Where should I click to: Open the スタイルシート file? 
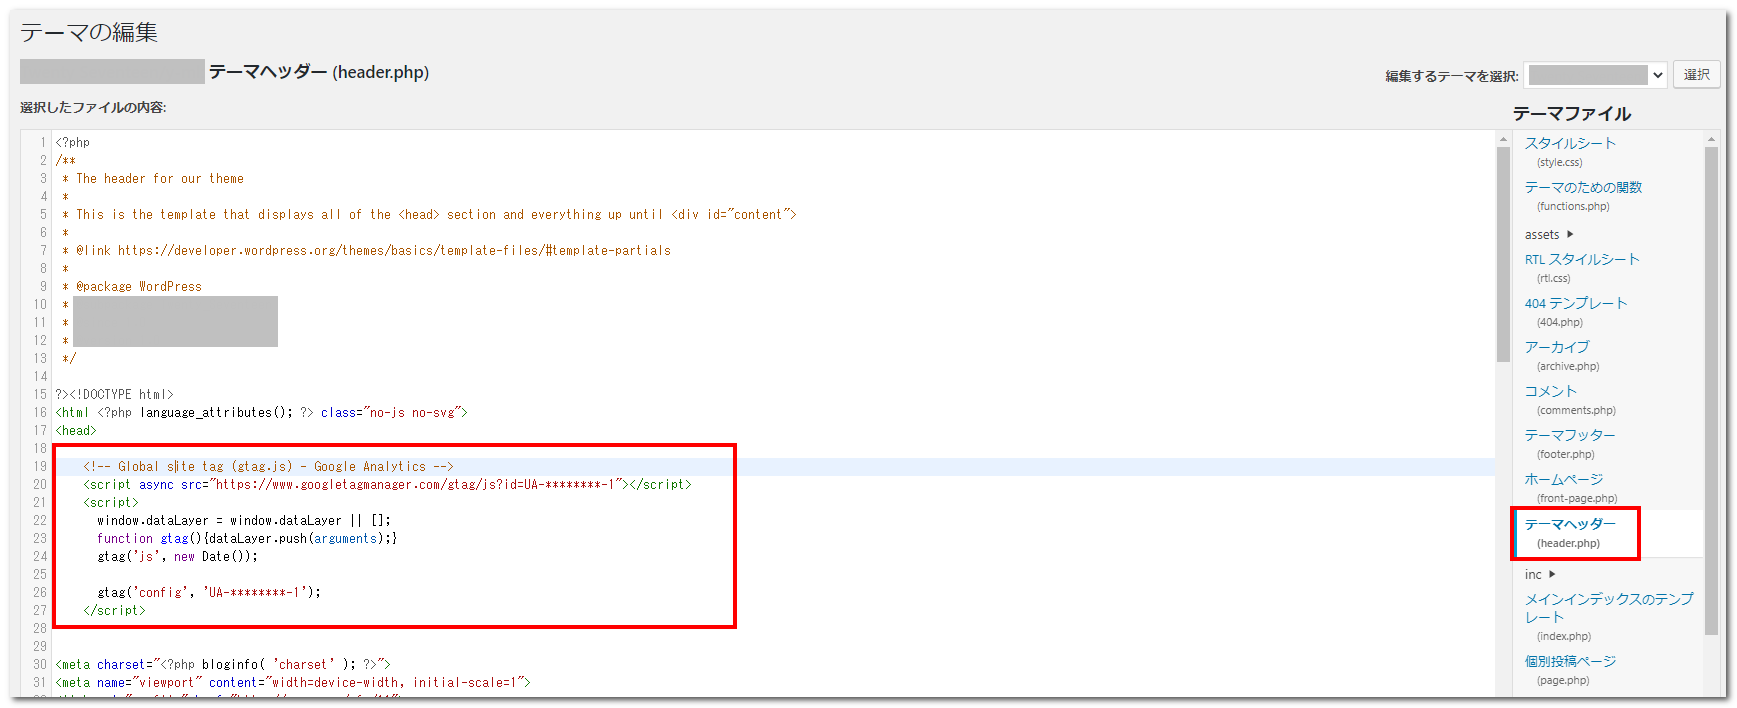tap(1570, 144)
